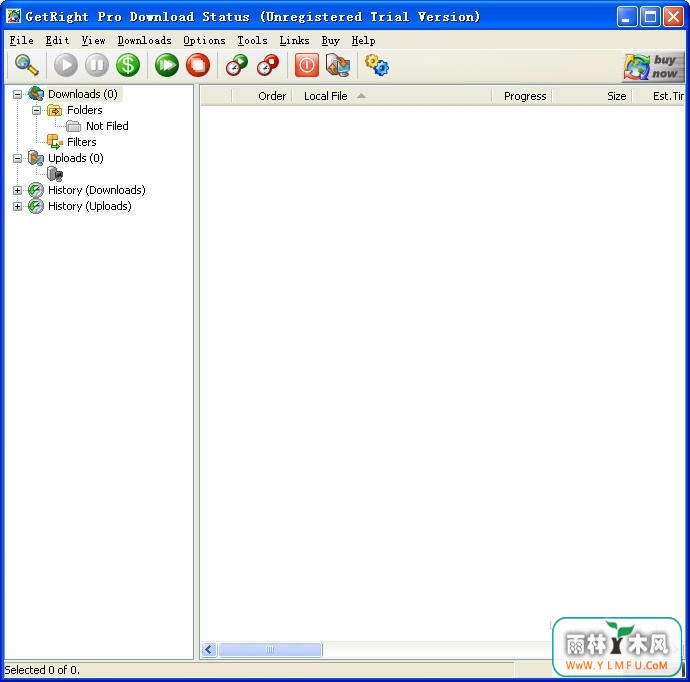Image resolution: width=690 pixels, height=682 pixels.
Task: Select the Folders tree item
Action: click(84, 110)
